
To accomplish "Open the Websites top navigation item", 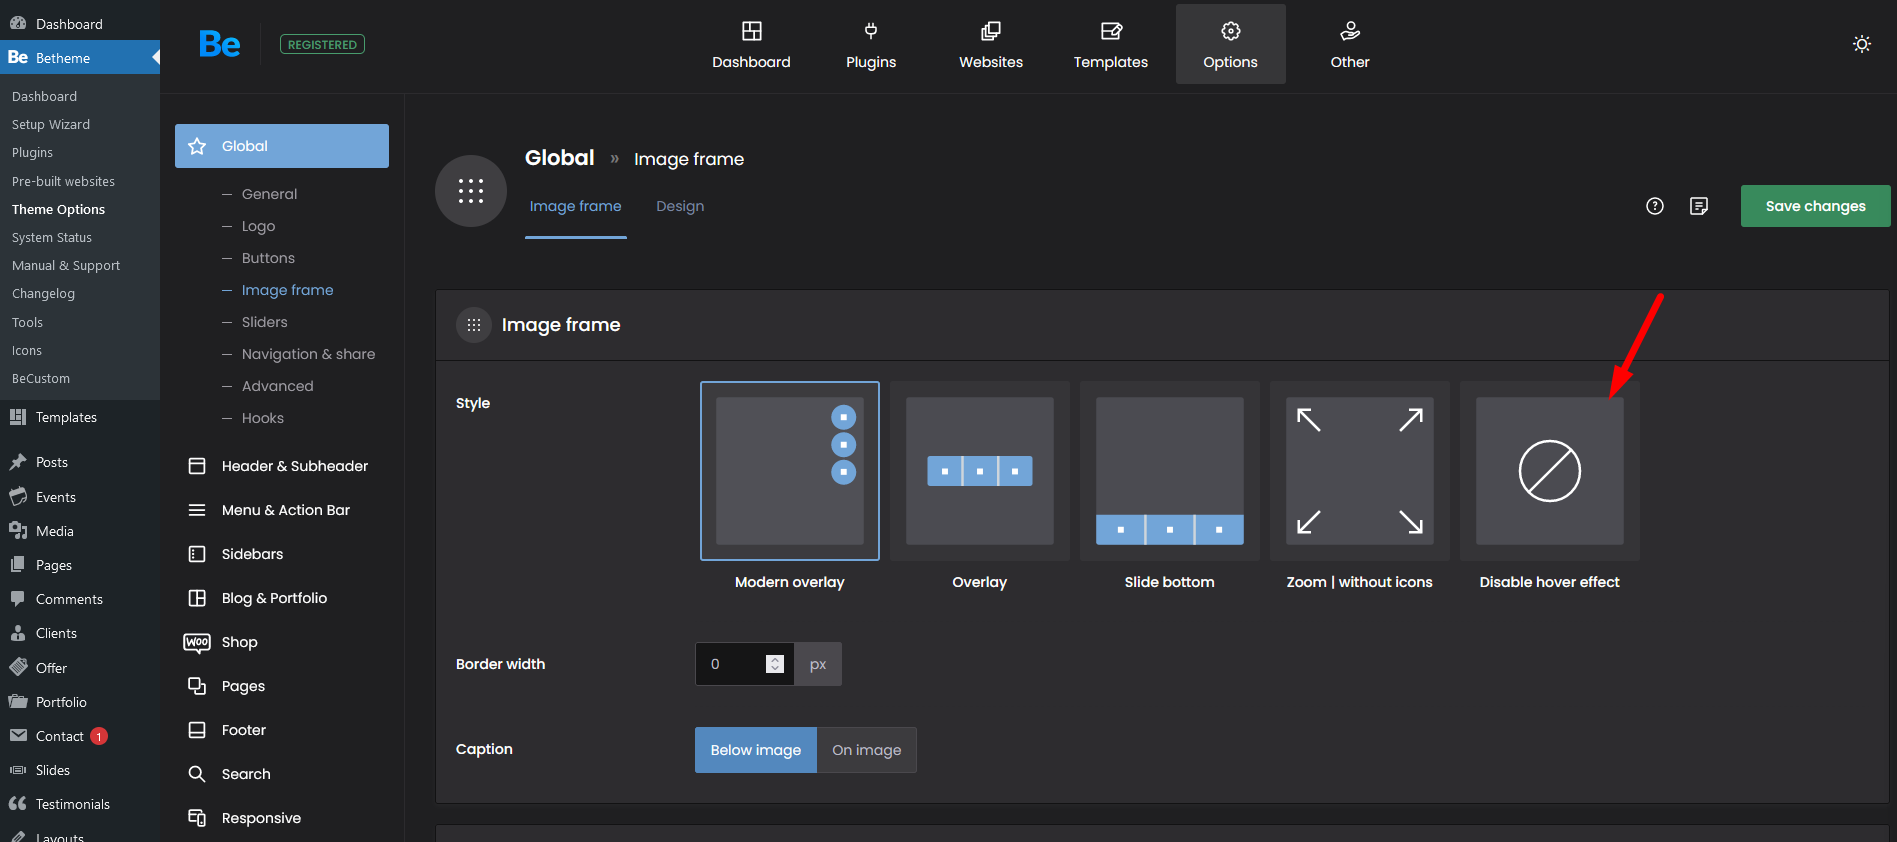I will pyautogui.click(x=990, y=45).
